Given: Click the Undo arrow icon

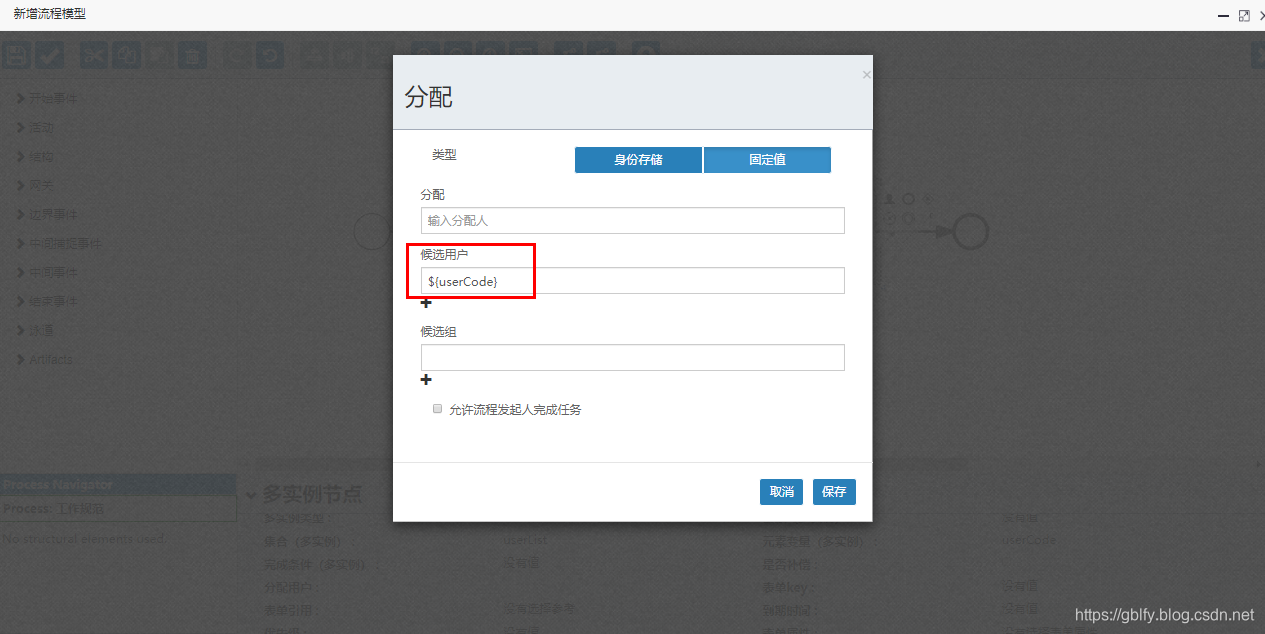Looking at the screenshot, I should coord(236,55).
